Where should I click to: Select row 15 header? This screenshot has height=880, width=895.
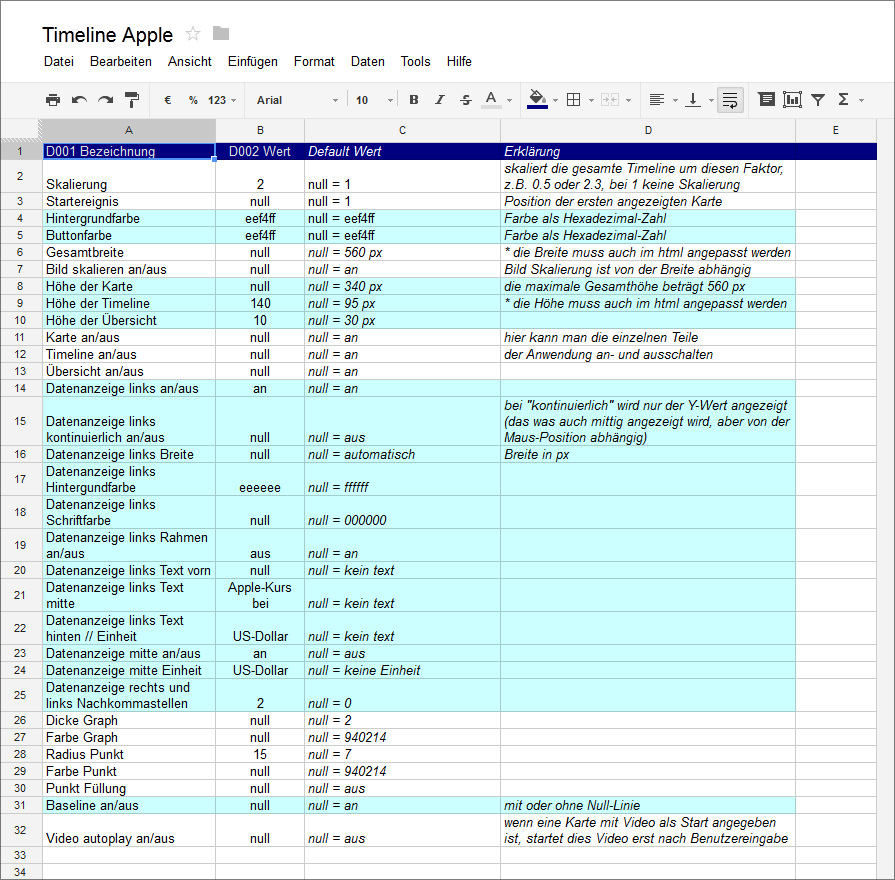click(x=21, y=421)
